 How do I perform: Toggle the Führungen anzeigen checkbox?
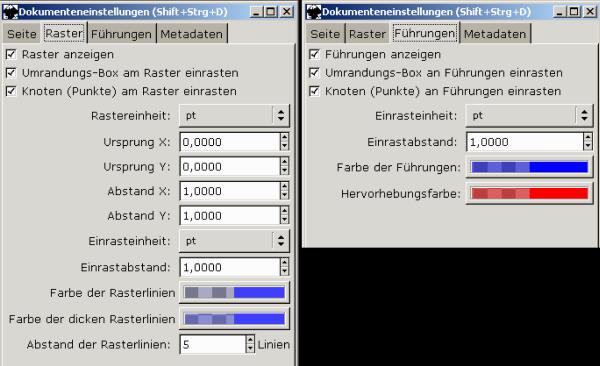click(x=314, y=54)
